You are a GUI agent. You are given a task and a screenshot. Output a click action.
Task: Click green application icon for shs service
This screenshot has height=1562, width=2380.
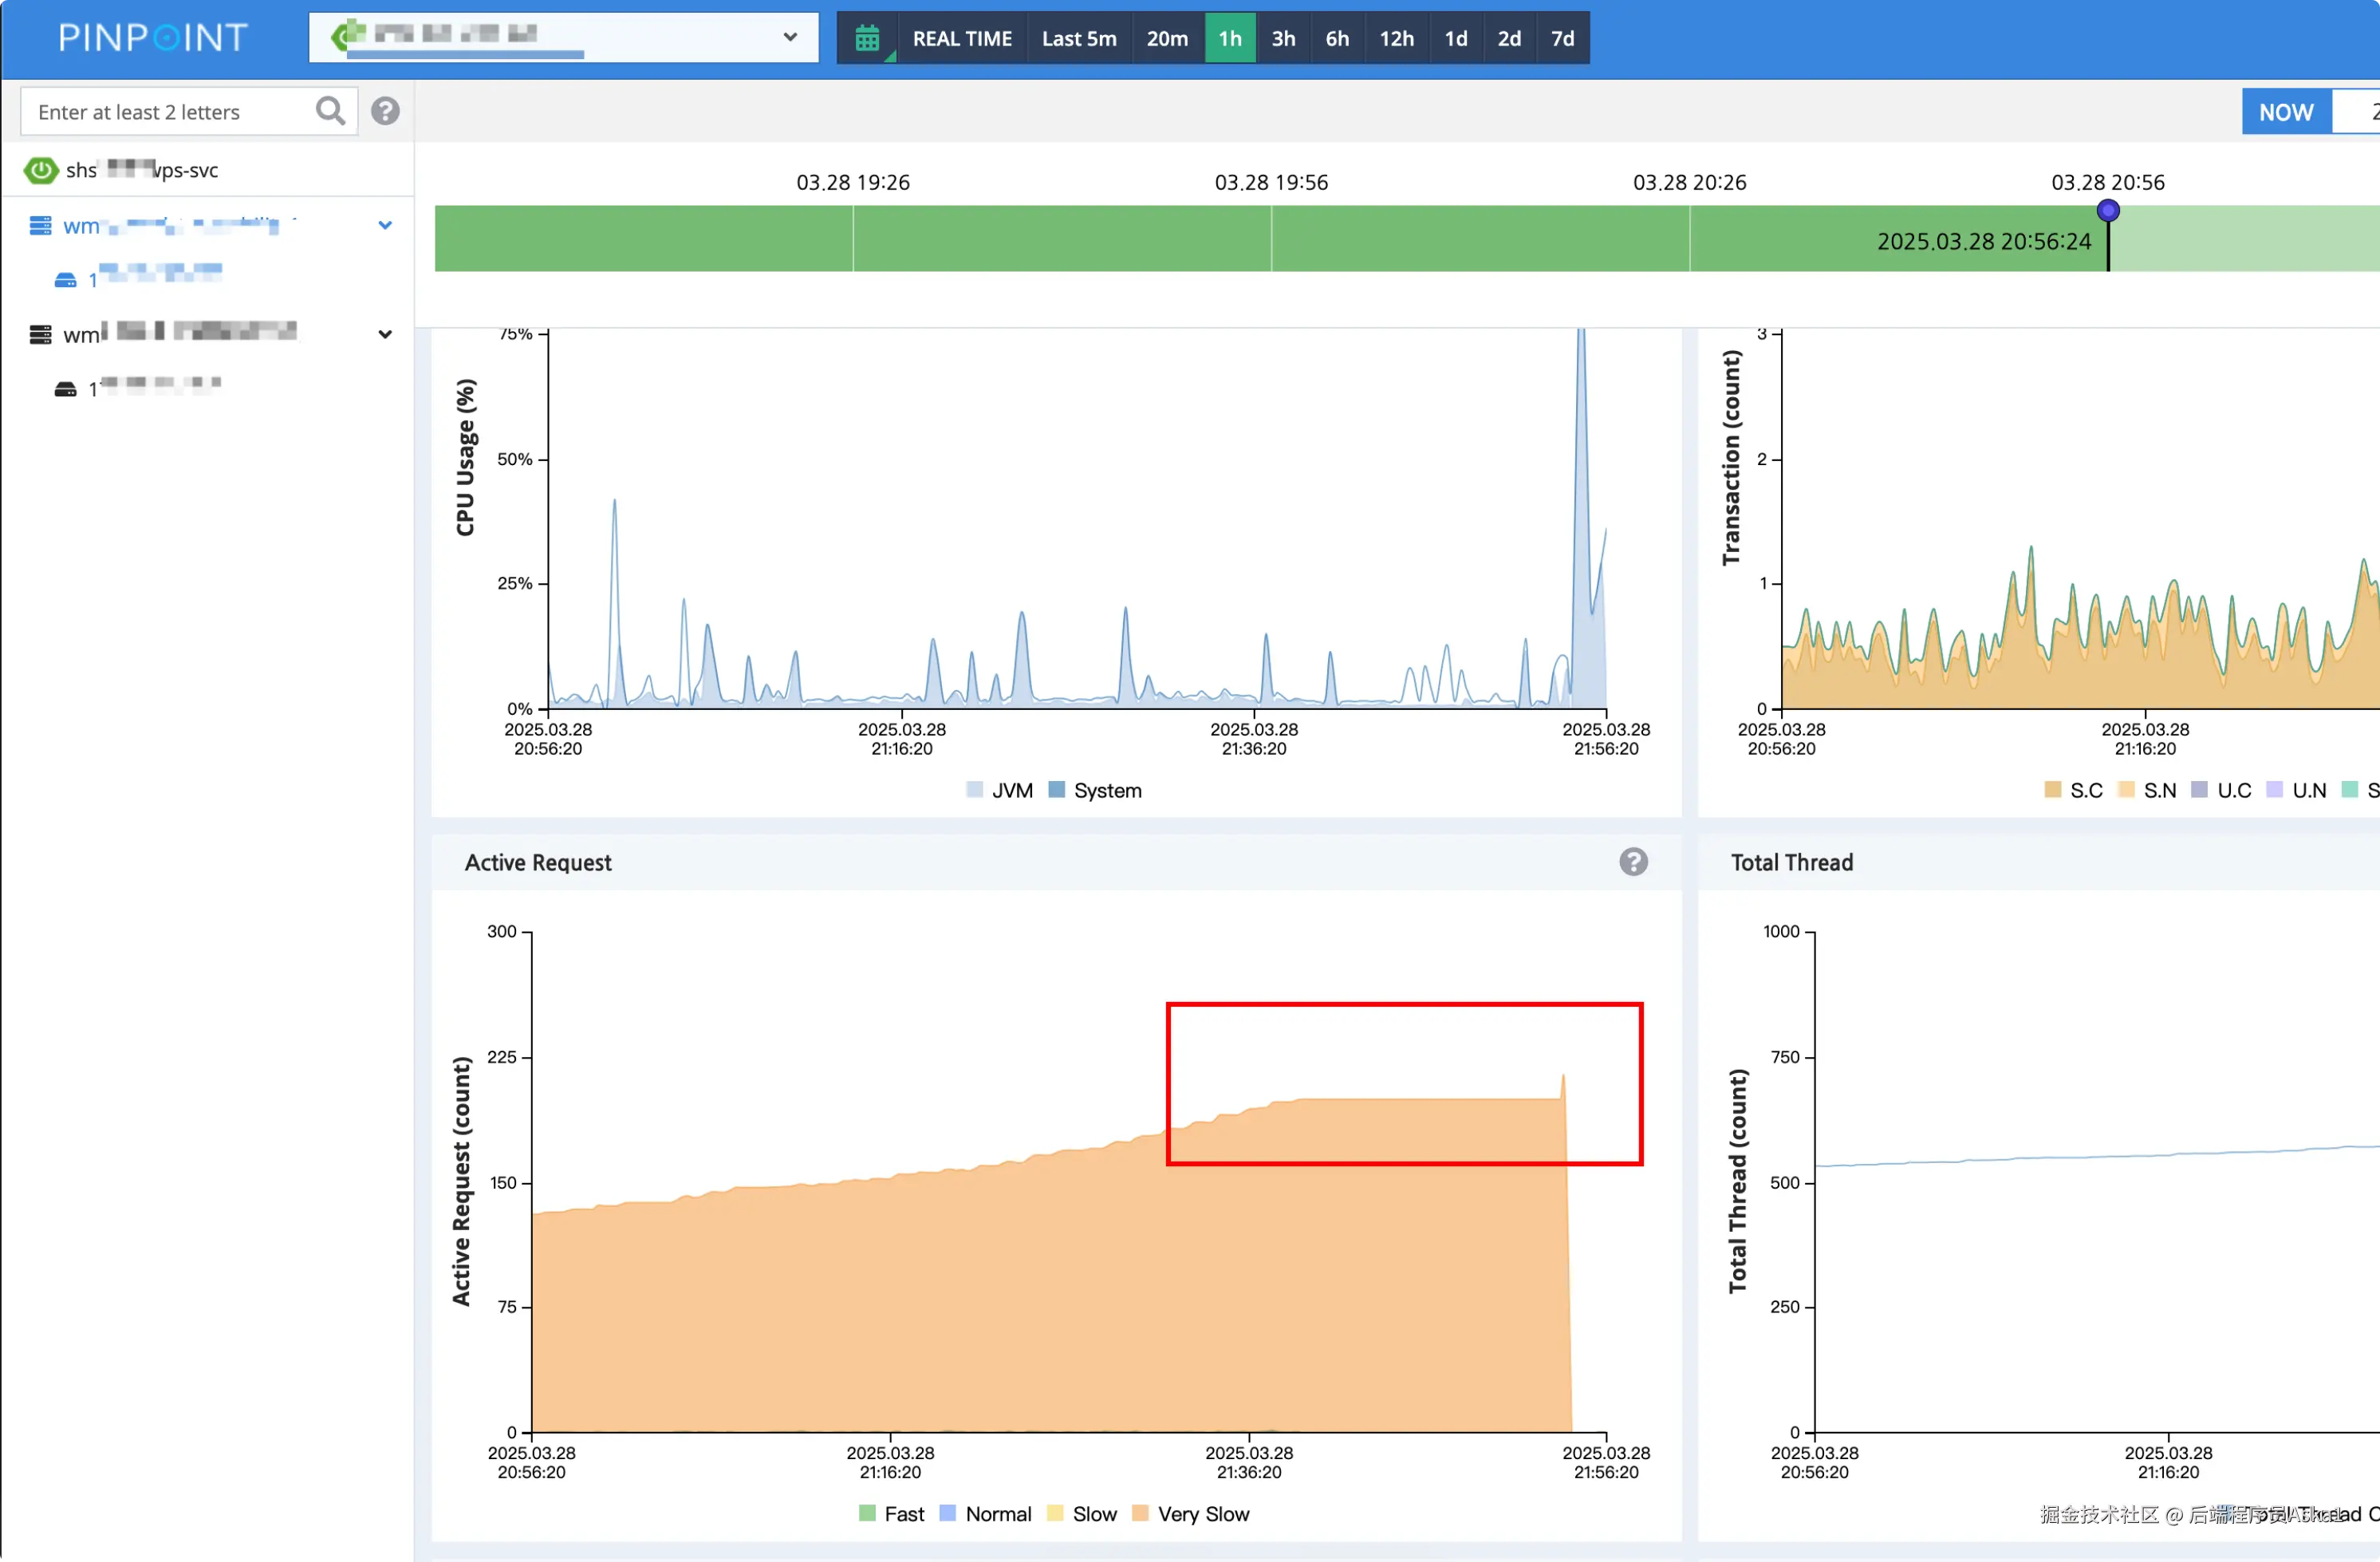41,170
